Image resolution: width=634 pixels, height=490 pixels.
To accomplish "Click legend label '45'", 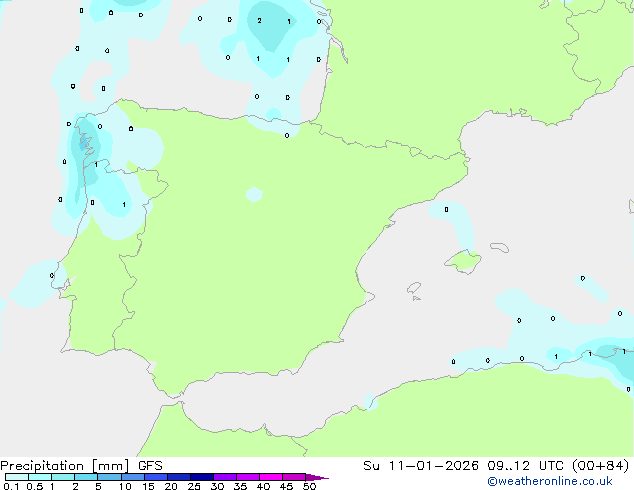I will click(286, 486).
